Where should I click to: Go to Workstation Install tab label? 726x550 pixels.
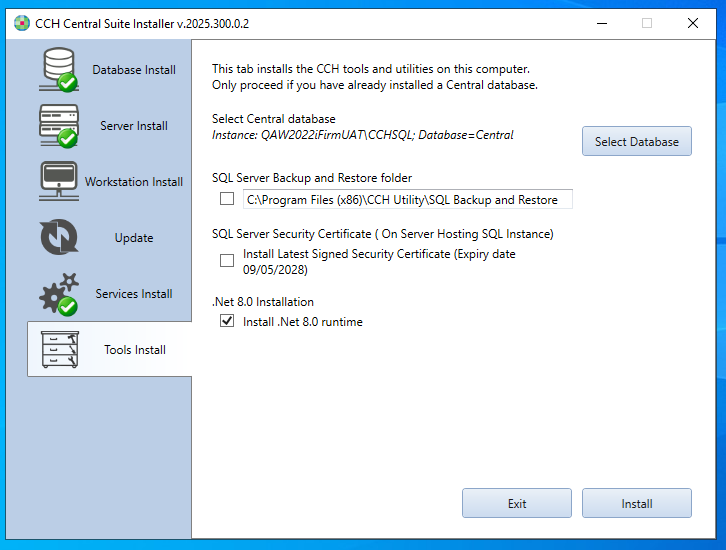tap(134, 182)
